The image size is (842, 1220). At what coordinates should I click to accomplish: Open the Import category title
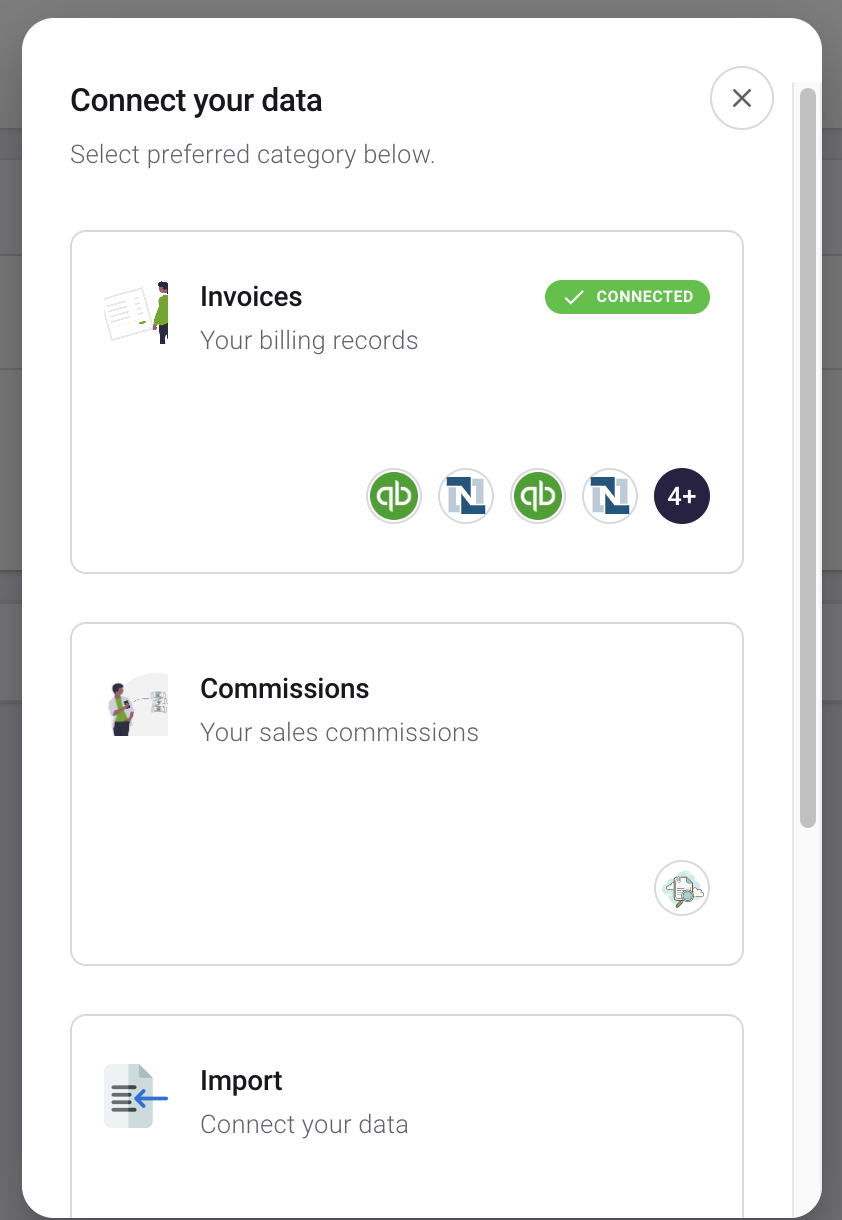click(x=241, y=1081)
